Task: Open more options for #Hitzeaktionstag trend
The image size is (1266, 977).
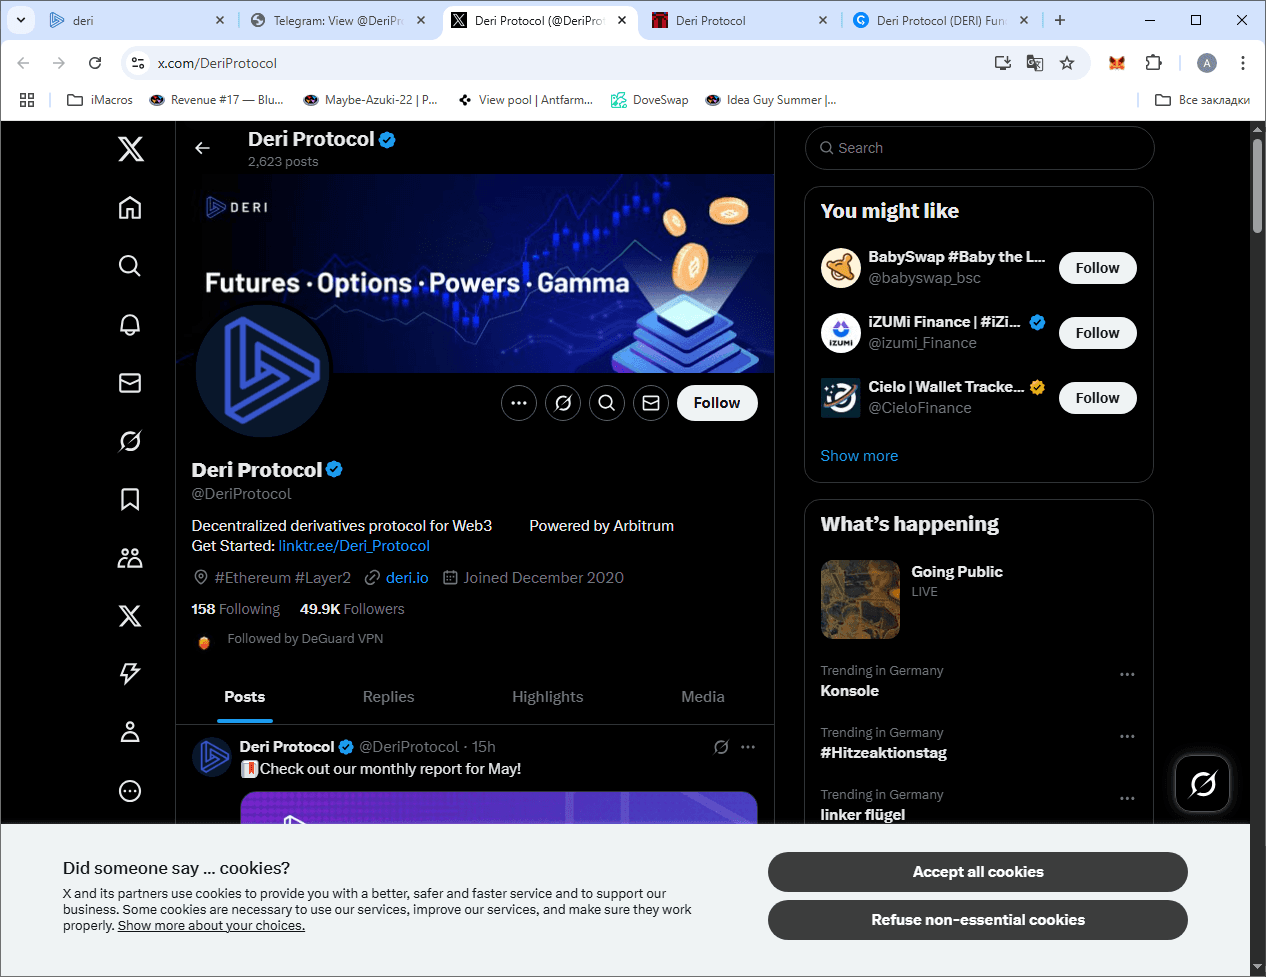Action: pos(1127,737)
